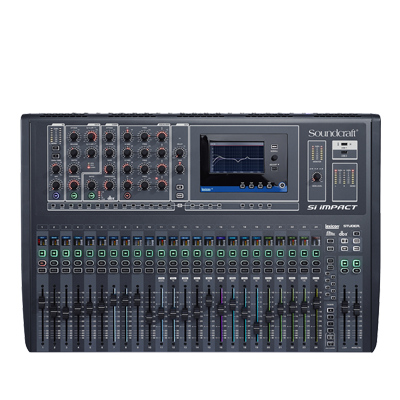Click the bottom-right red-ringed EQ knob

(162, 185)
